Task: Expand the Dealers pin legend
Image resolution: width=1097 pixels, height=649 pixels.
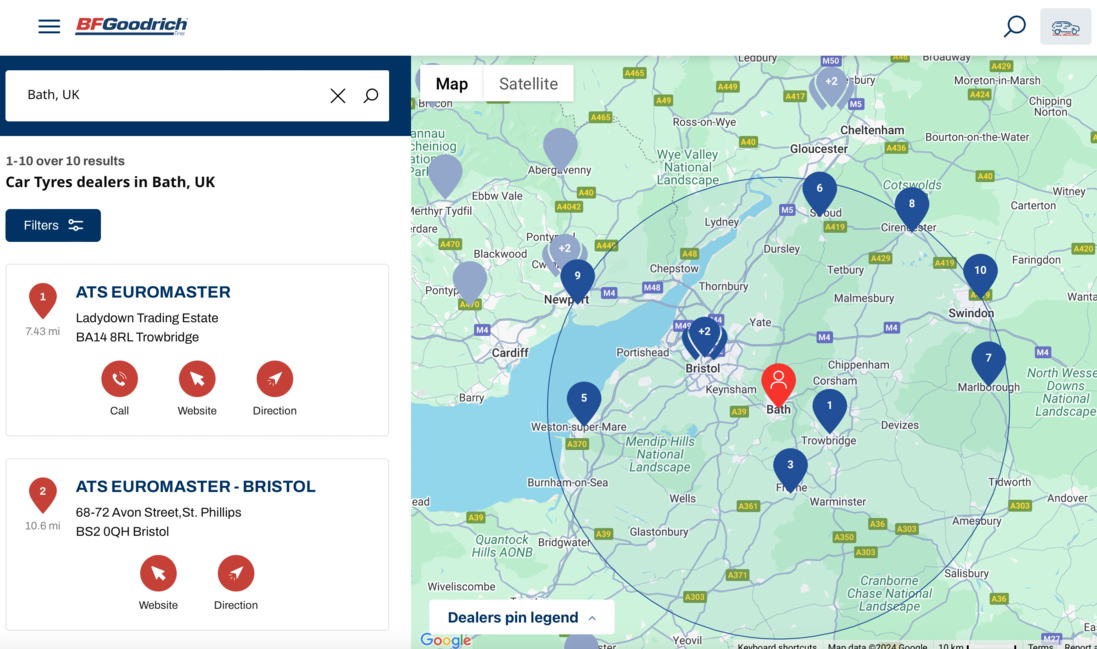Action: coord(522,618)
